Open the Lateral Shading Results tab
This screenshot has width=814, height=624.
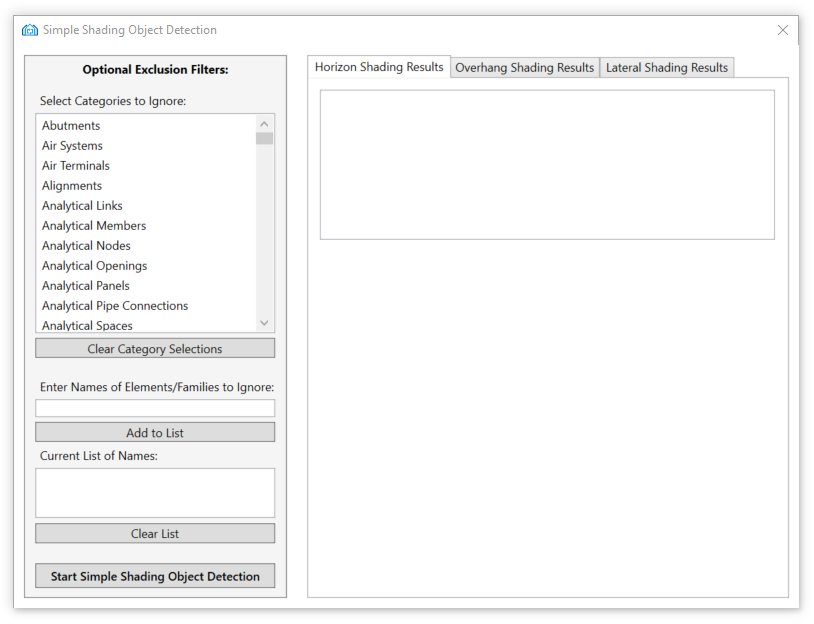tap(667, 68)
